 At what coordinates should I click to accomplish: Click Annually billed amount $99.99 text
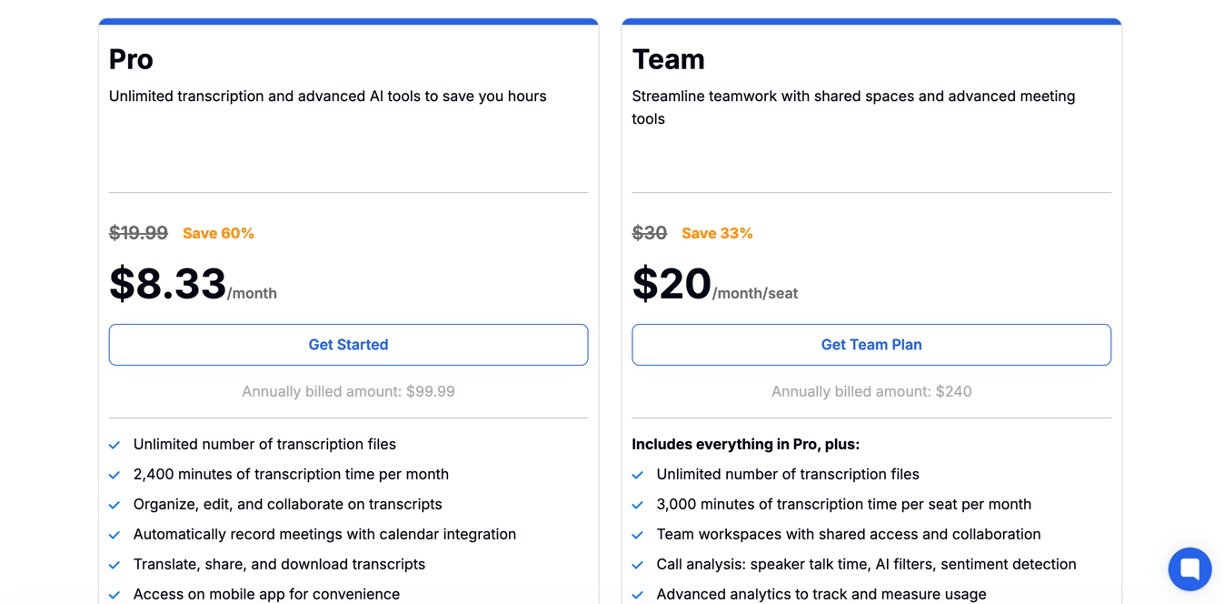click(348, 392)
